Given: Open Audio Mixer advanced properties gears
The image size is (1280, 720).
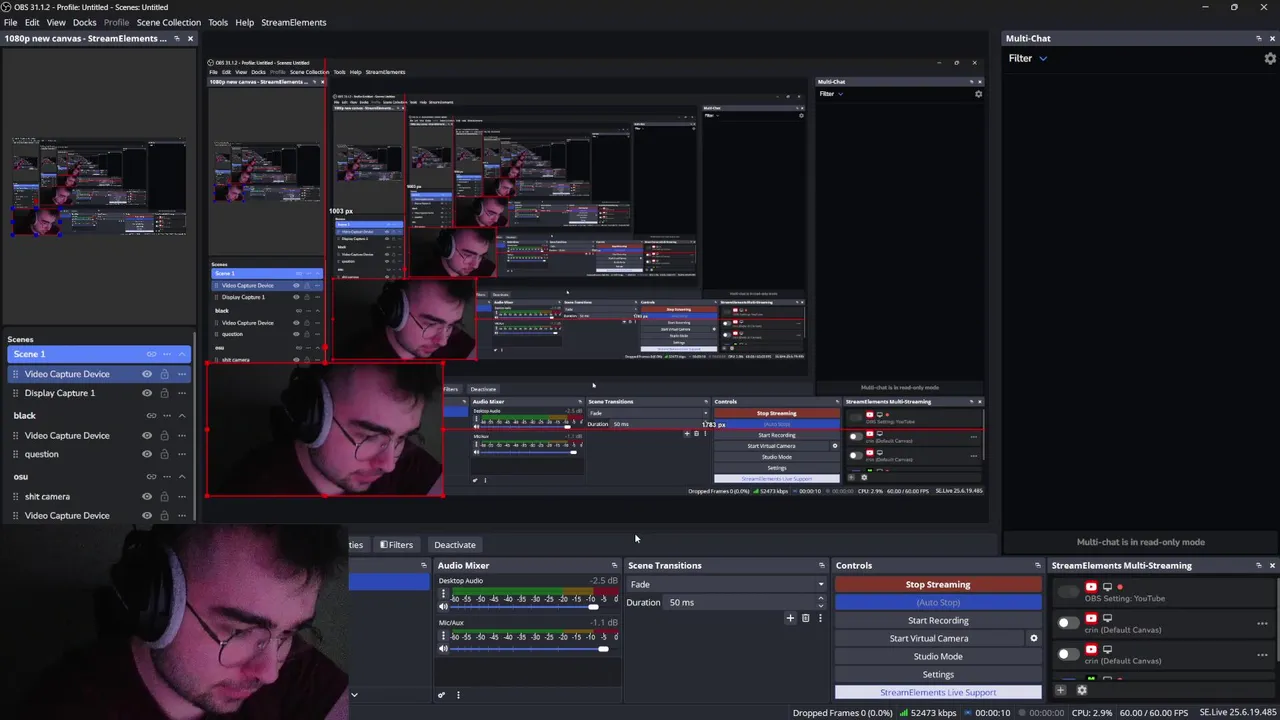Looking at the screenshot, I should point(441,695).
